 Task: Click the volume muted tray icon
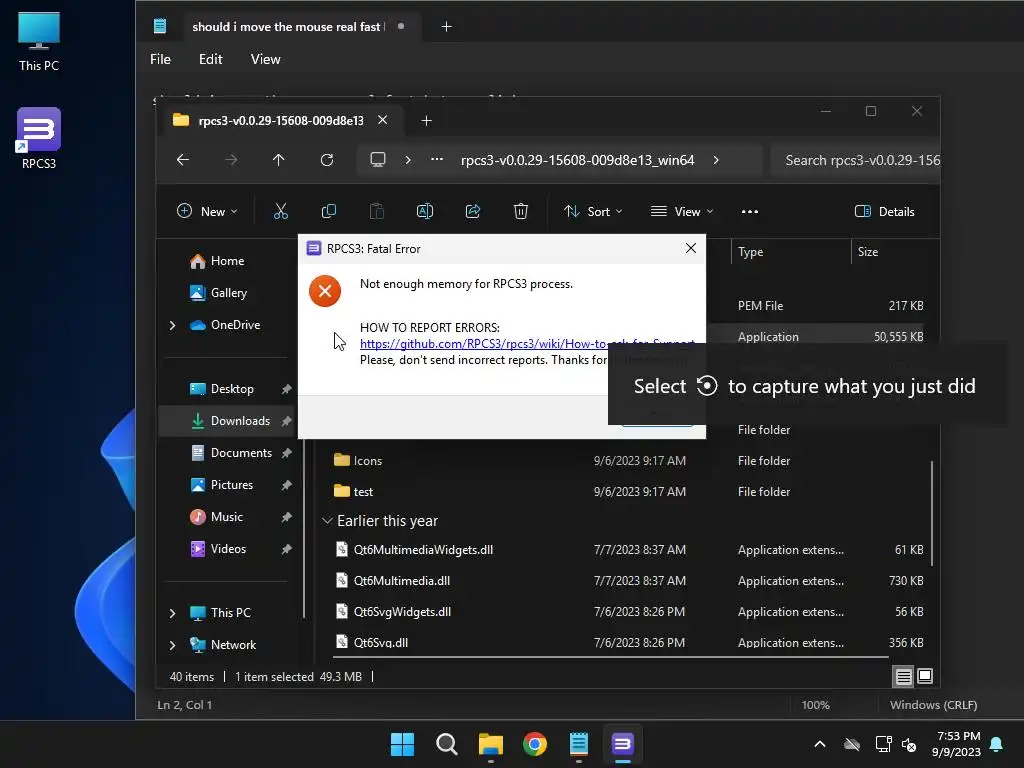[x=909, y=744]
